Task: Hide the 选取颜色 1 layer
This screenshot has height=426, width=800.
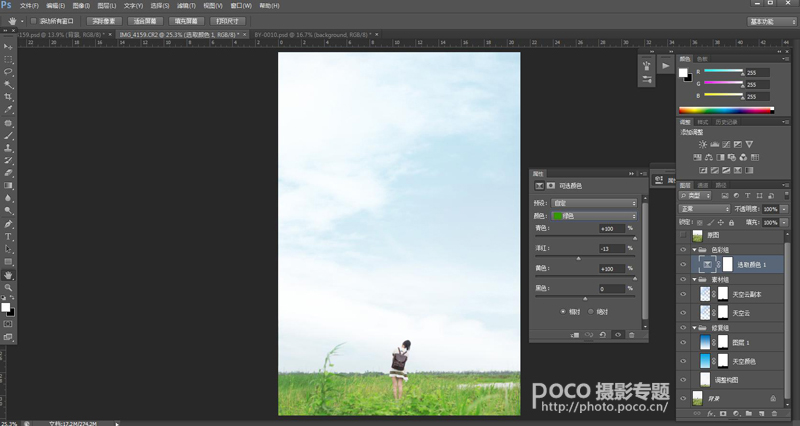Action: coord(683,264)
